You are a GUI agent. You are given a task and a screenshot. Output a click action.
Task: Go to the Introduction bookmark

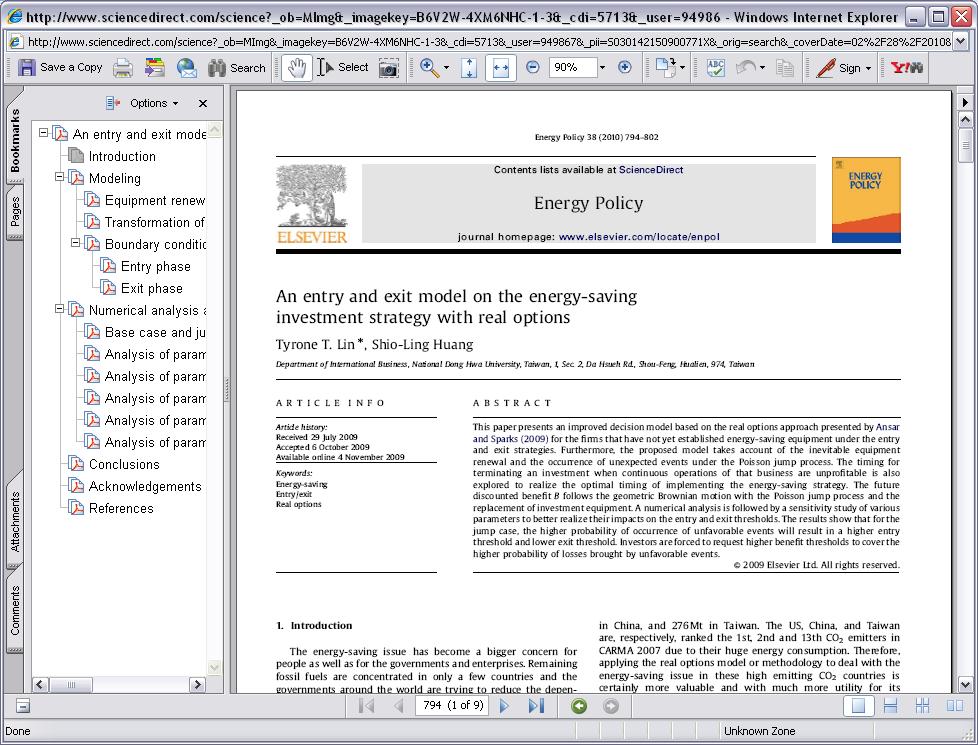coord(122,157)
